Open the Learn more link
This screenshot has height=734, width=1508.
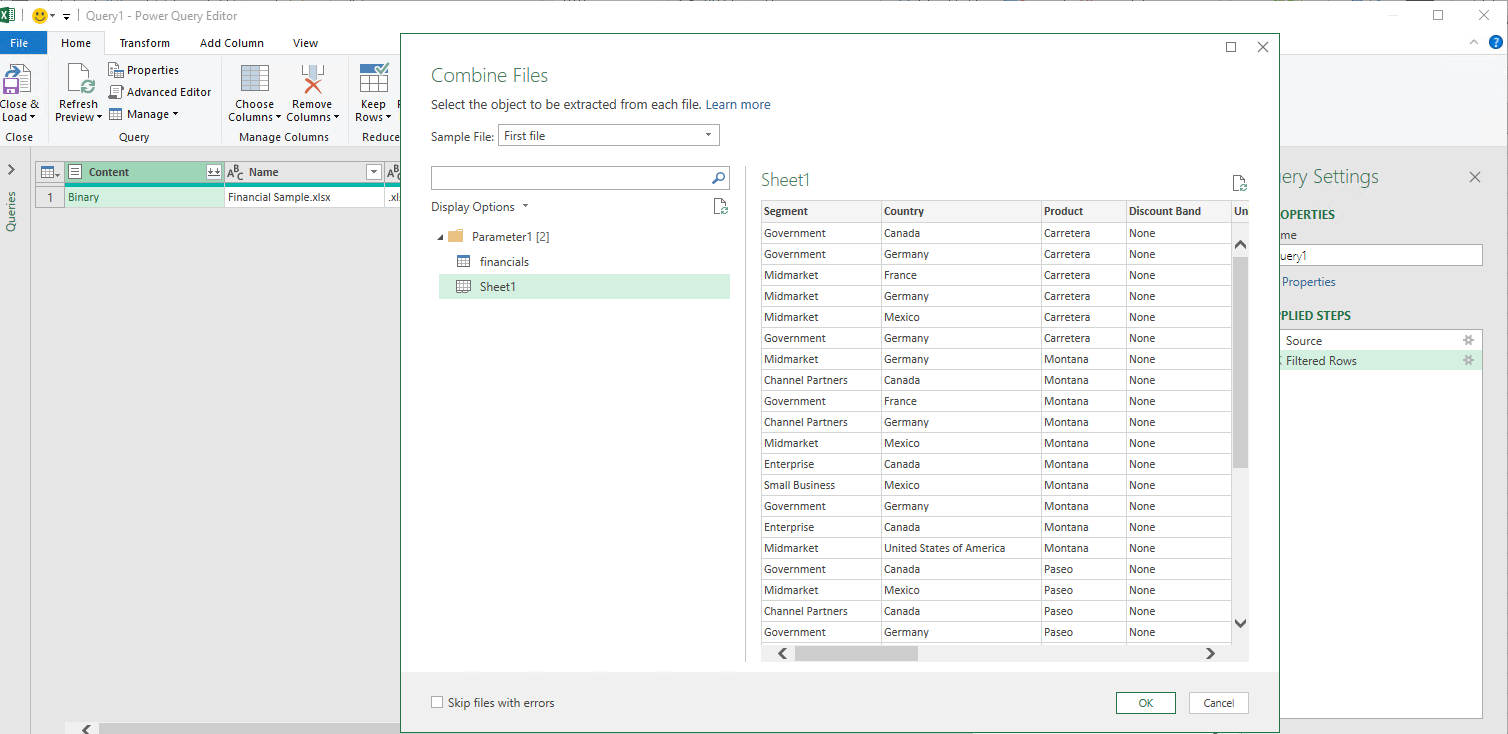pyautogui.click(x=738, y=104)
